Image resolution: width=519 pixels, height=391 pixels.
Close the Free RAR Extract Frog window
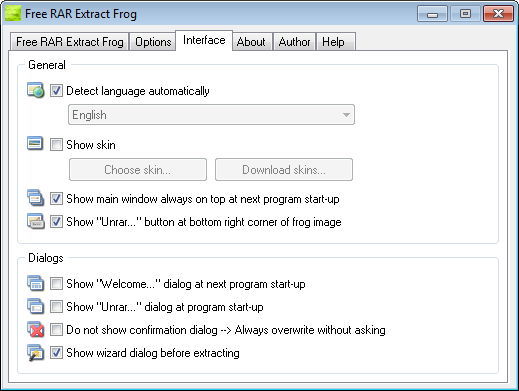point(498,14)
